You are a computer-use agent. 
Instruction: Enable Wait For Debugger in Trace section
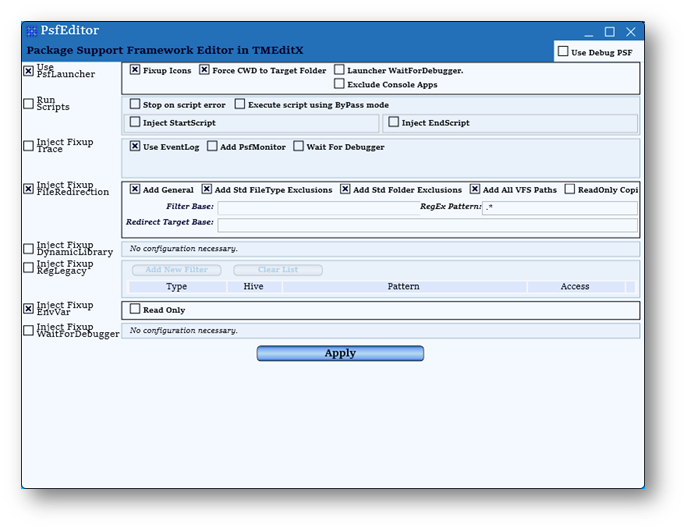coord(298,146)
